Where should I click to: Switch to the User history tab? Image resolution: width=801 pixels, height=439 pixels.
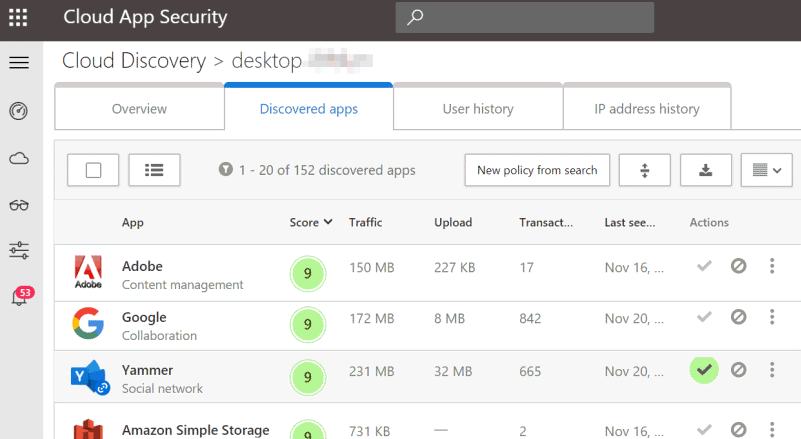click(x=478, y=109)
